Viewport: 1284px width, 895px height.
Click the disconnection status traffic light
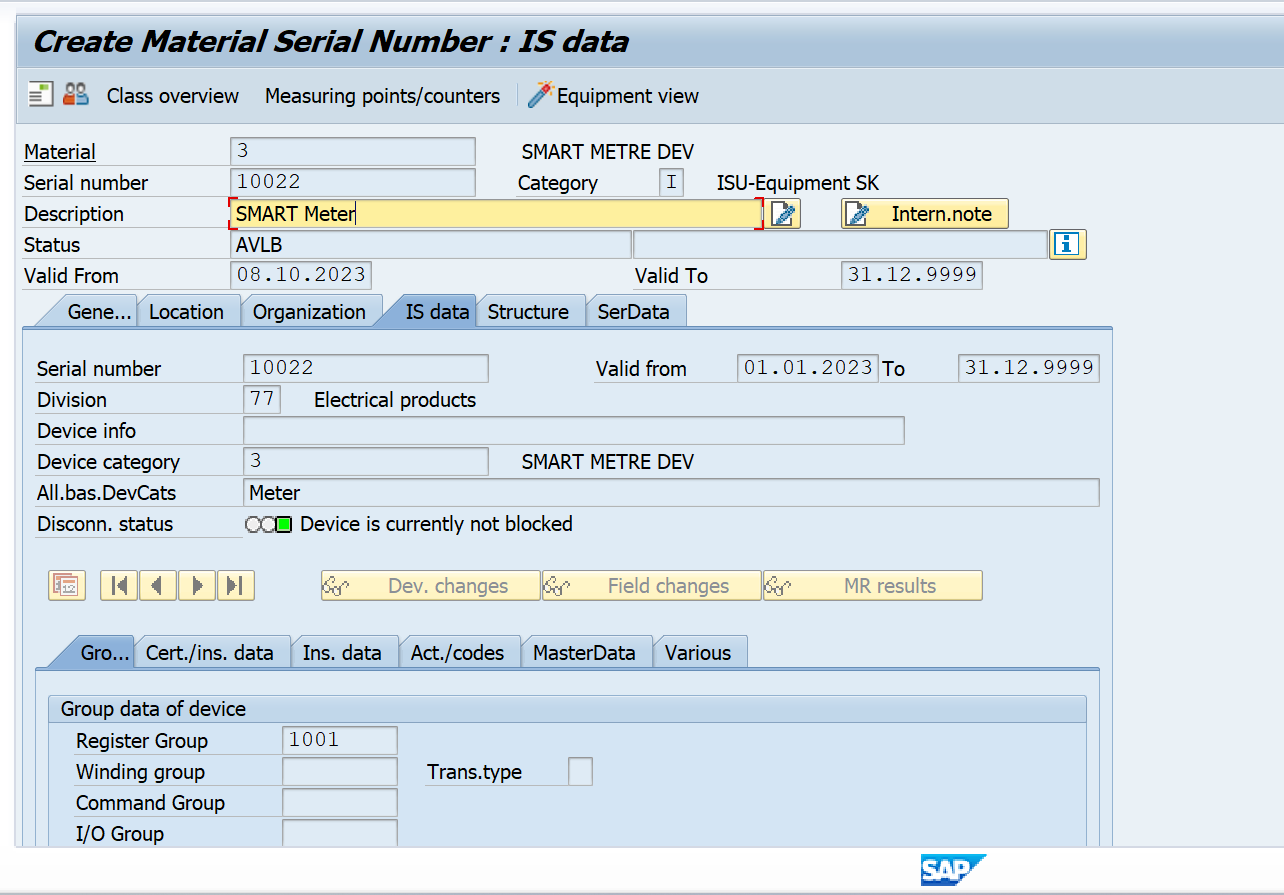point(268,524)
